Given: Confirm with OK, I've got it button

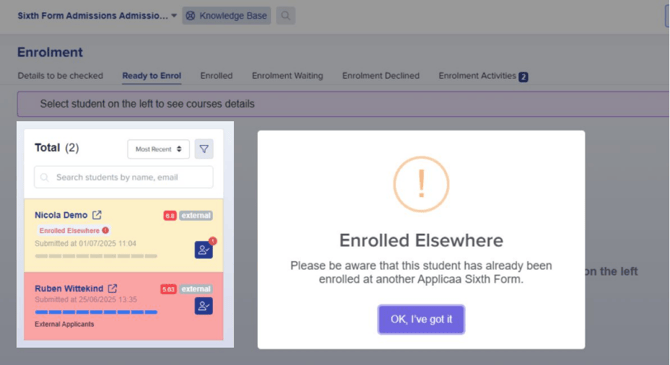Looking at the screenshot, I should point(421,319).
